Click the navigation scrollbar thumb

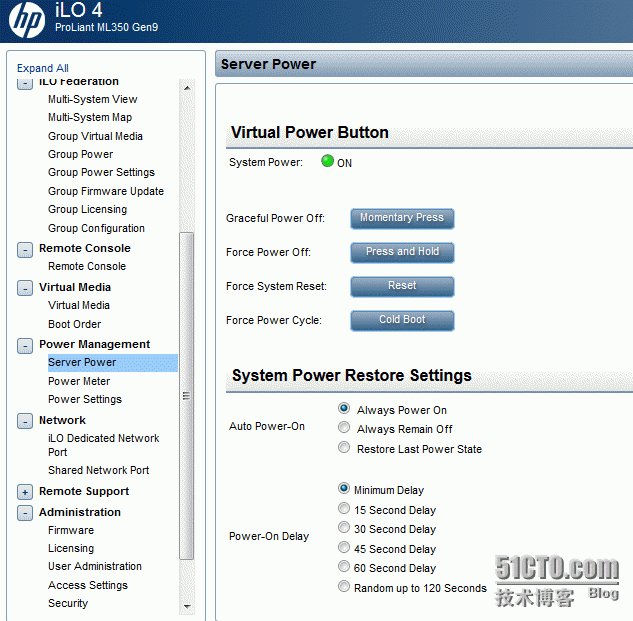click(x=187, y=396)
